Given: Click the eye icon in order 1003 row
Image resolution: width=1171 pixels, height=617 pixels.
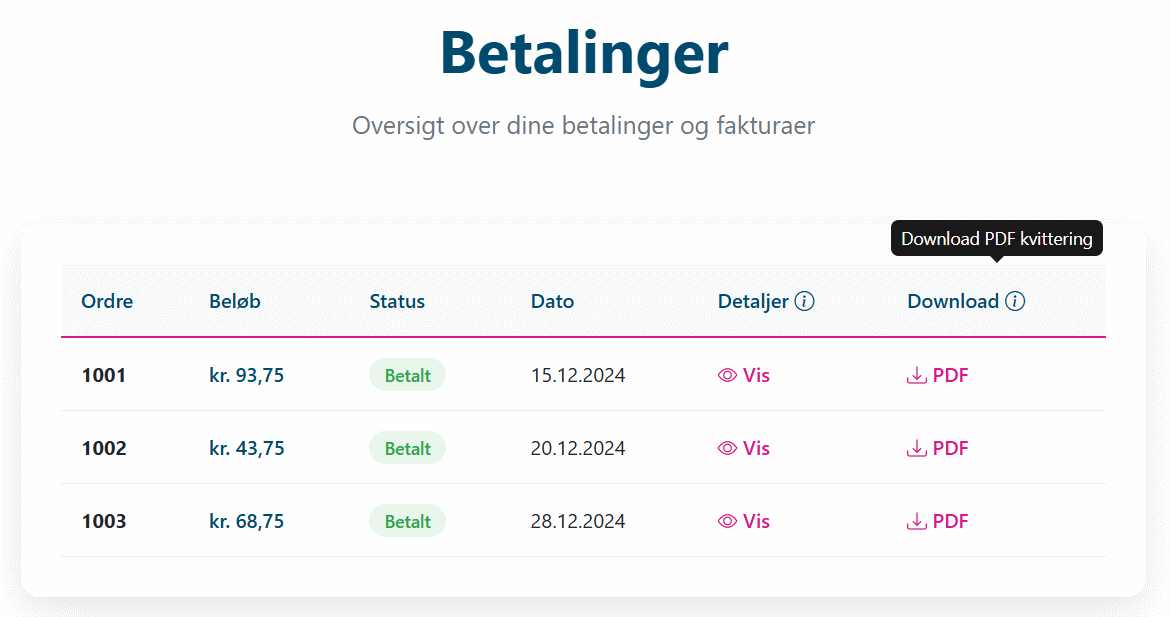Looking at the screenshot, I should pos(727,521).
